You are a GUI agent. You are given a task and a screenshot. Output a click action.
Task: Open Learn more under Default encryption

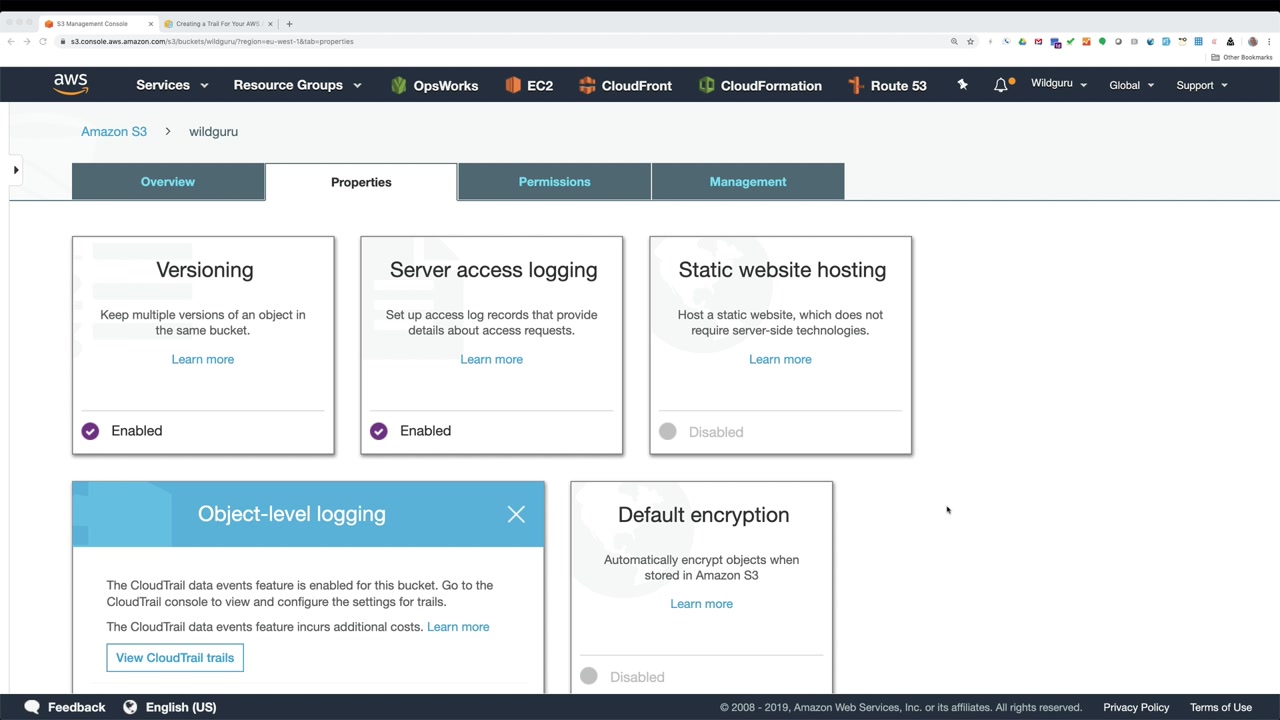[701, 604]
